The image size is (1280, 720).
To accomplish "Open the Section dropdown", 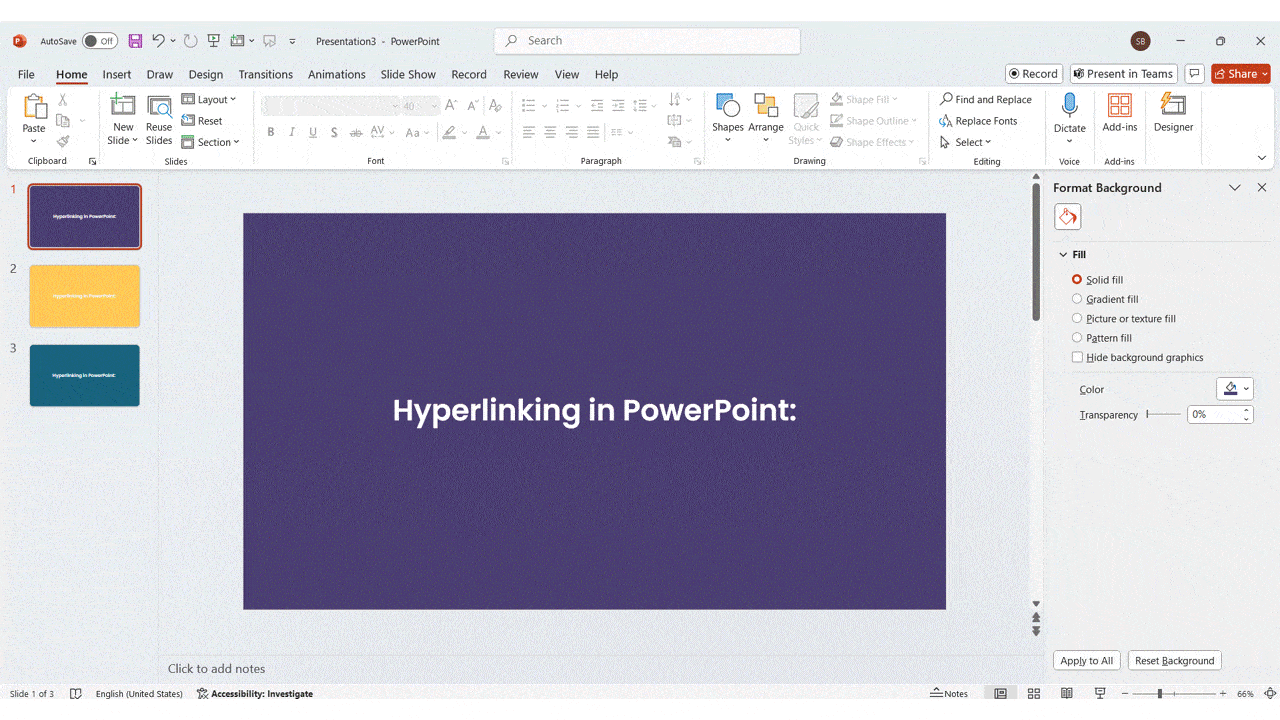I will (x=210, y=142).
